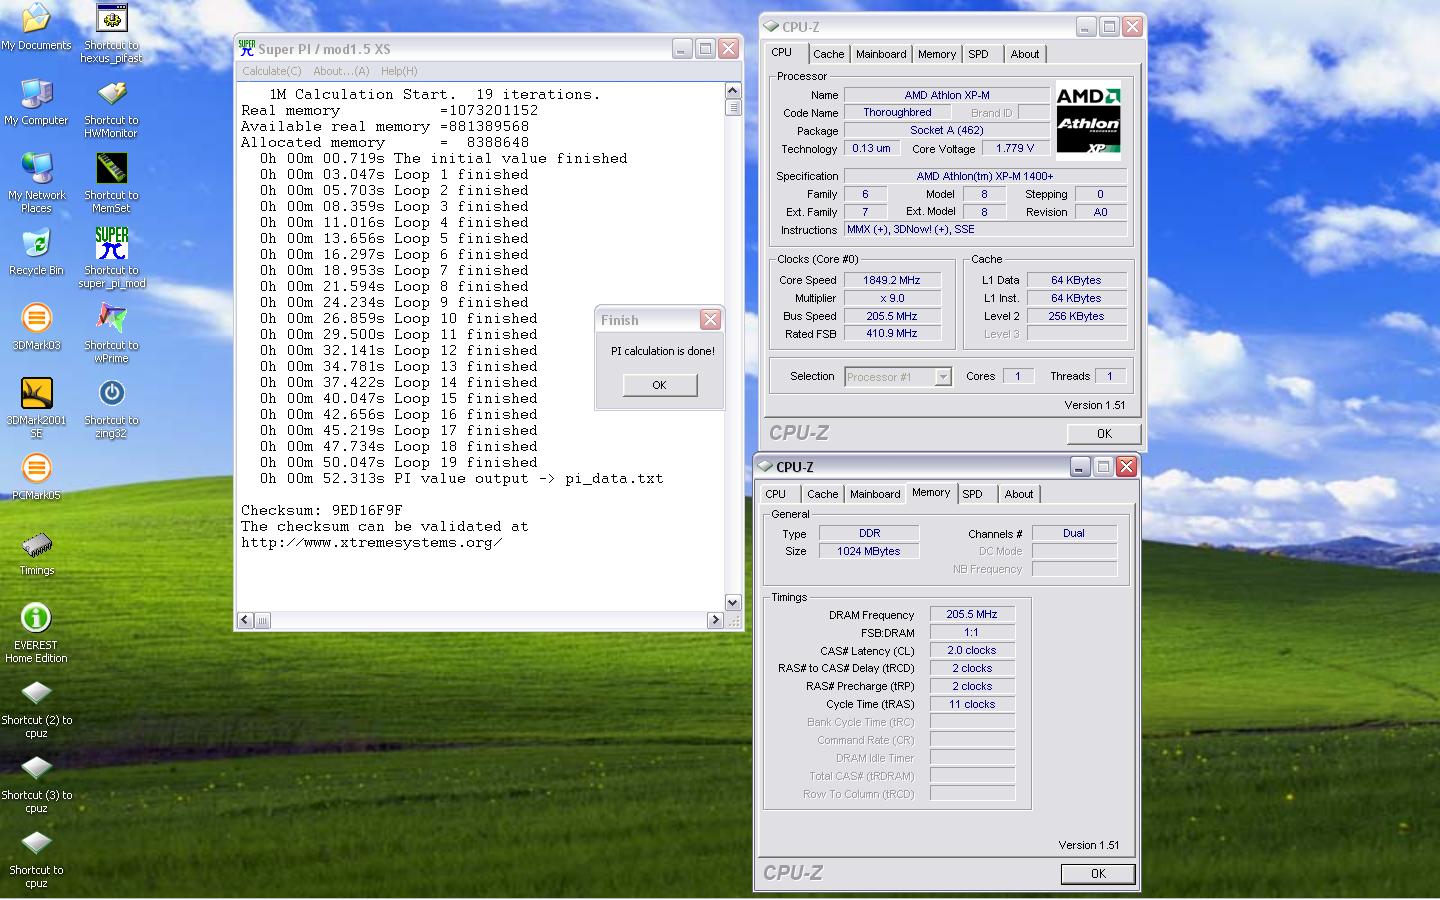1440x900 pixels.
Task: Select My Computer desktop icon
Action: click(36, 94)
